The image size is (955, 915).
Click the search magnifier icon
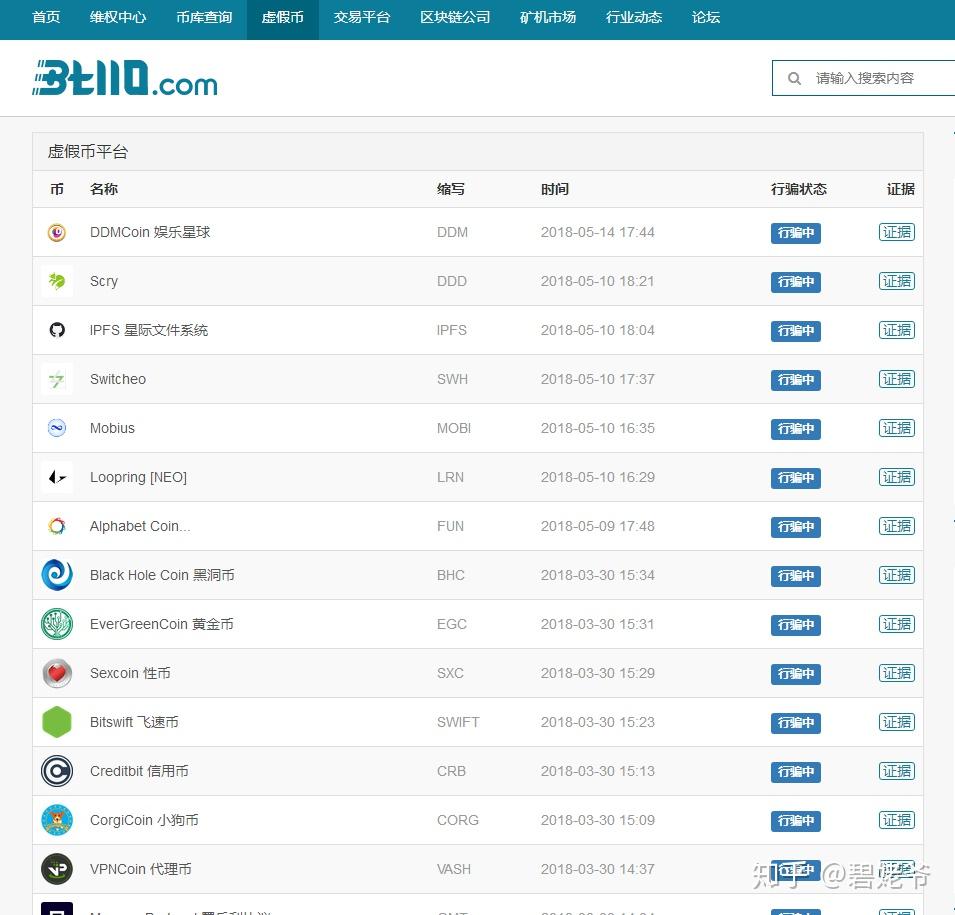coord(794,78)
